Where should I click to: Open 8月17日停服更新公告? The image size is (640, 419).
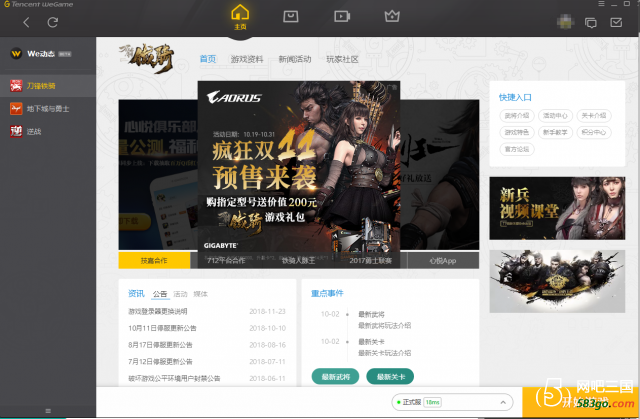[160, 345]
